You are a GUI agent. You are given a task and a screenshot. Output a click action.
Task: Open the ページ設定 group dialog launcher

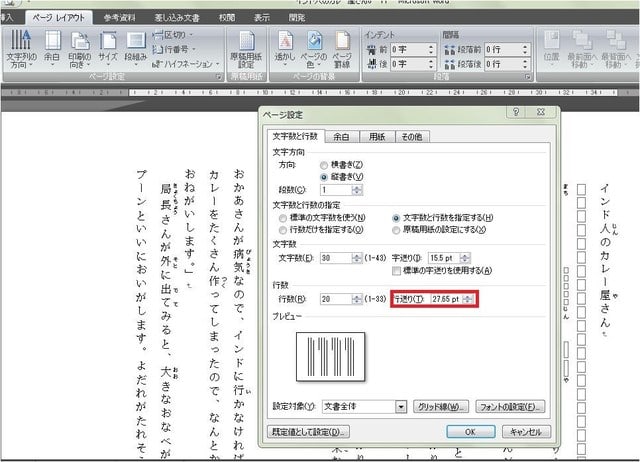(x=218, y=77)
